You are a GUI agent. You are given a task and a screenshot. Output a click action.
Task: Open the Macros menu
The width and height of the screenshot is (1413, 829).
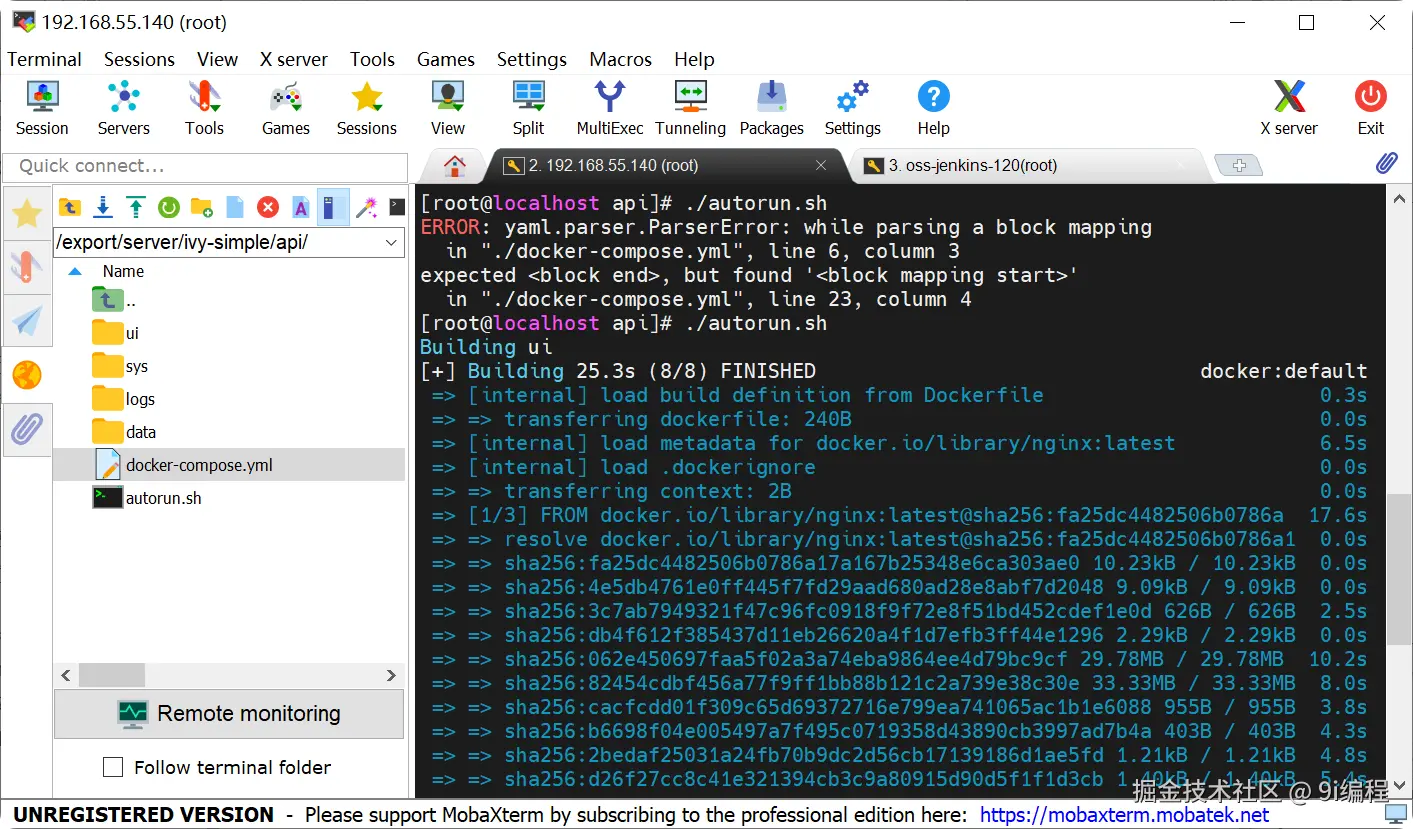click(x=620, y=59)
